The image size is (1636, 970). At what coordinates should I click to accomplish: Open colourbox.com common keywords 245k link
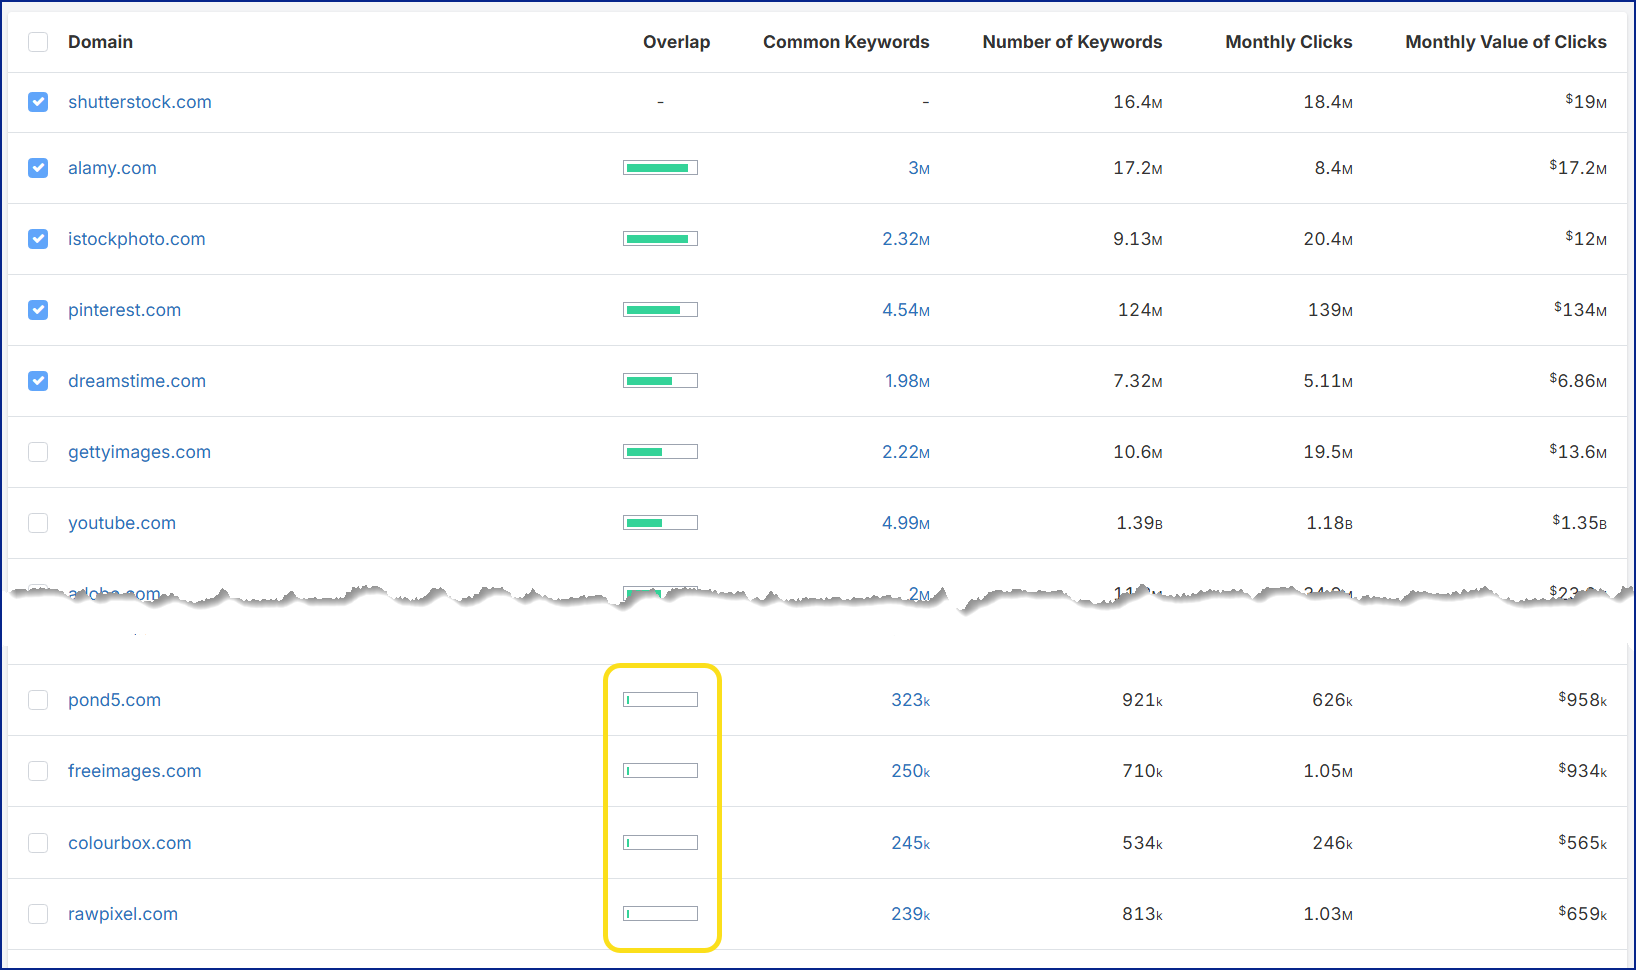[x=911, y=843]
